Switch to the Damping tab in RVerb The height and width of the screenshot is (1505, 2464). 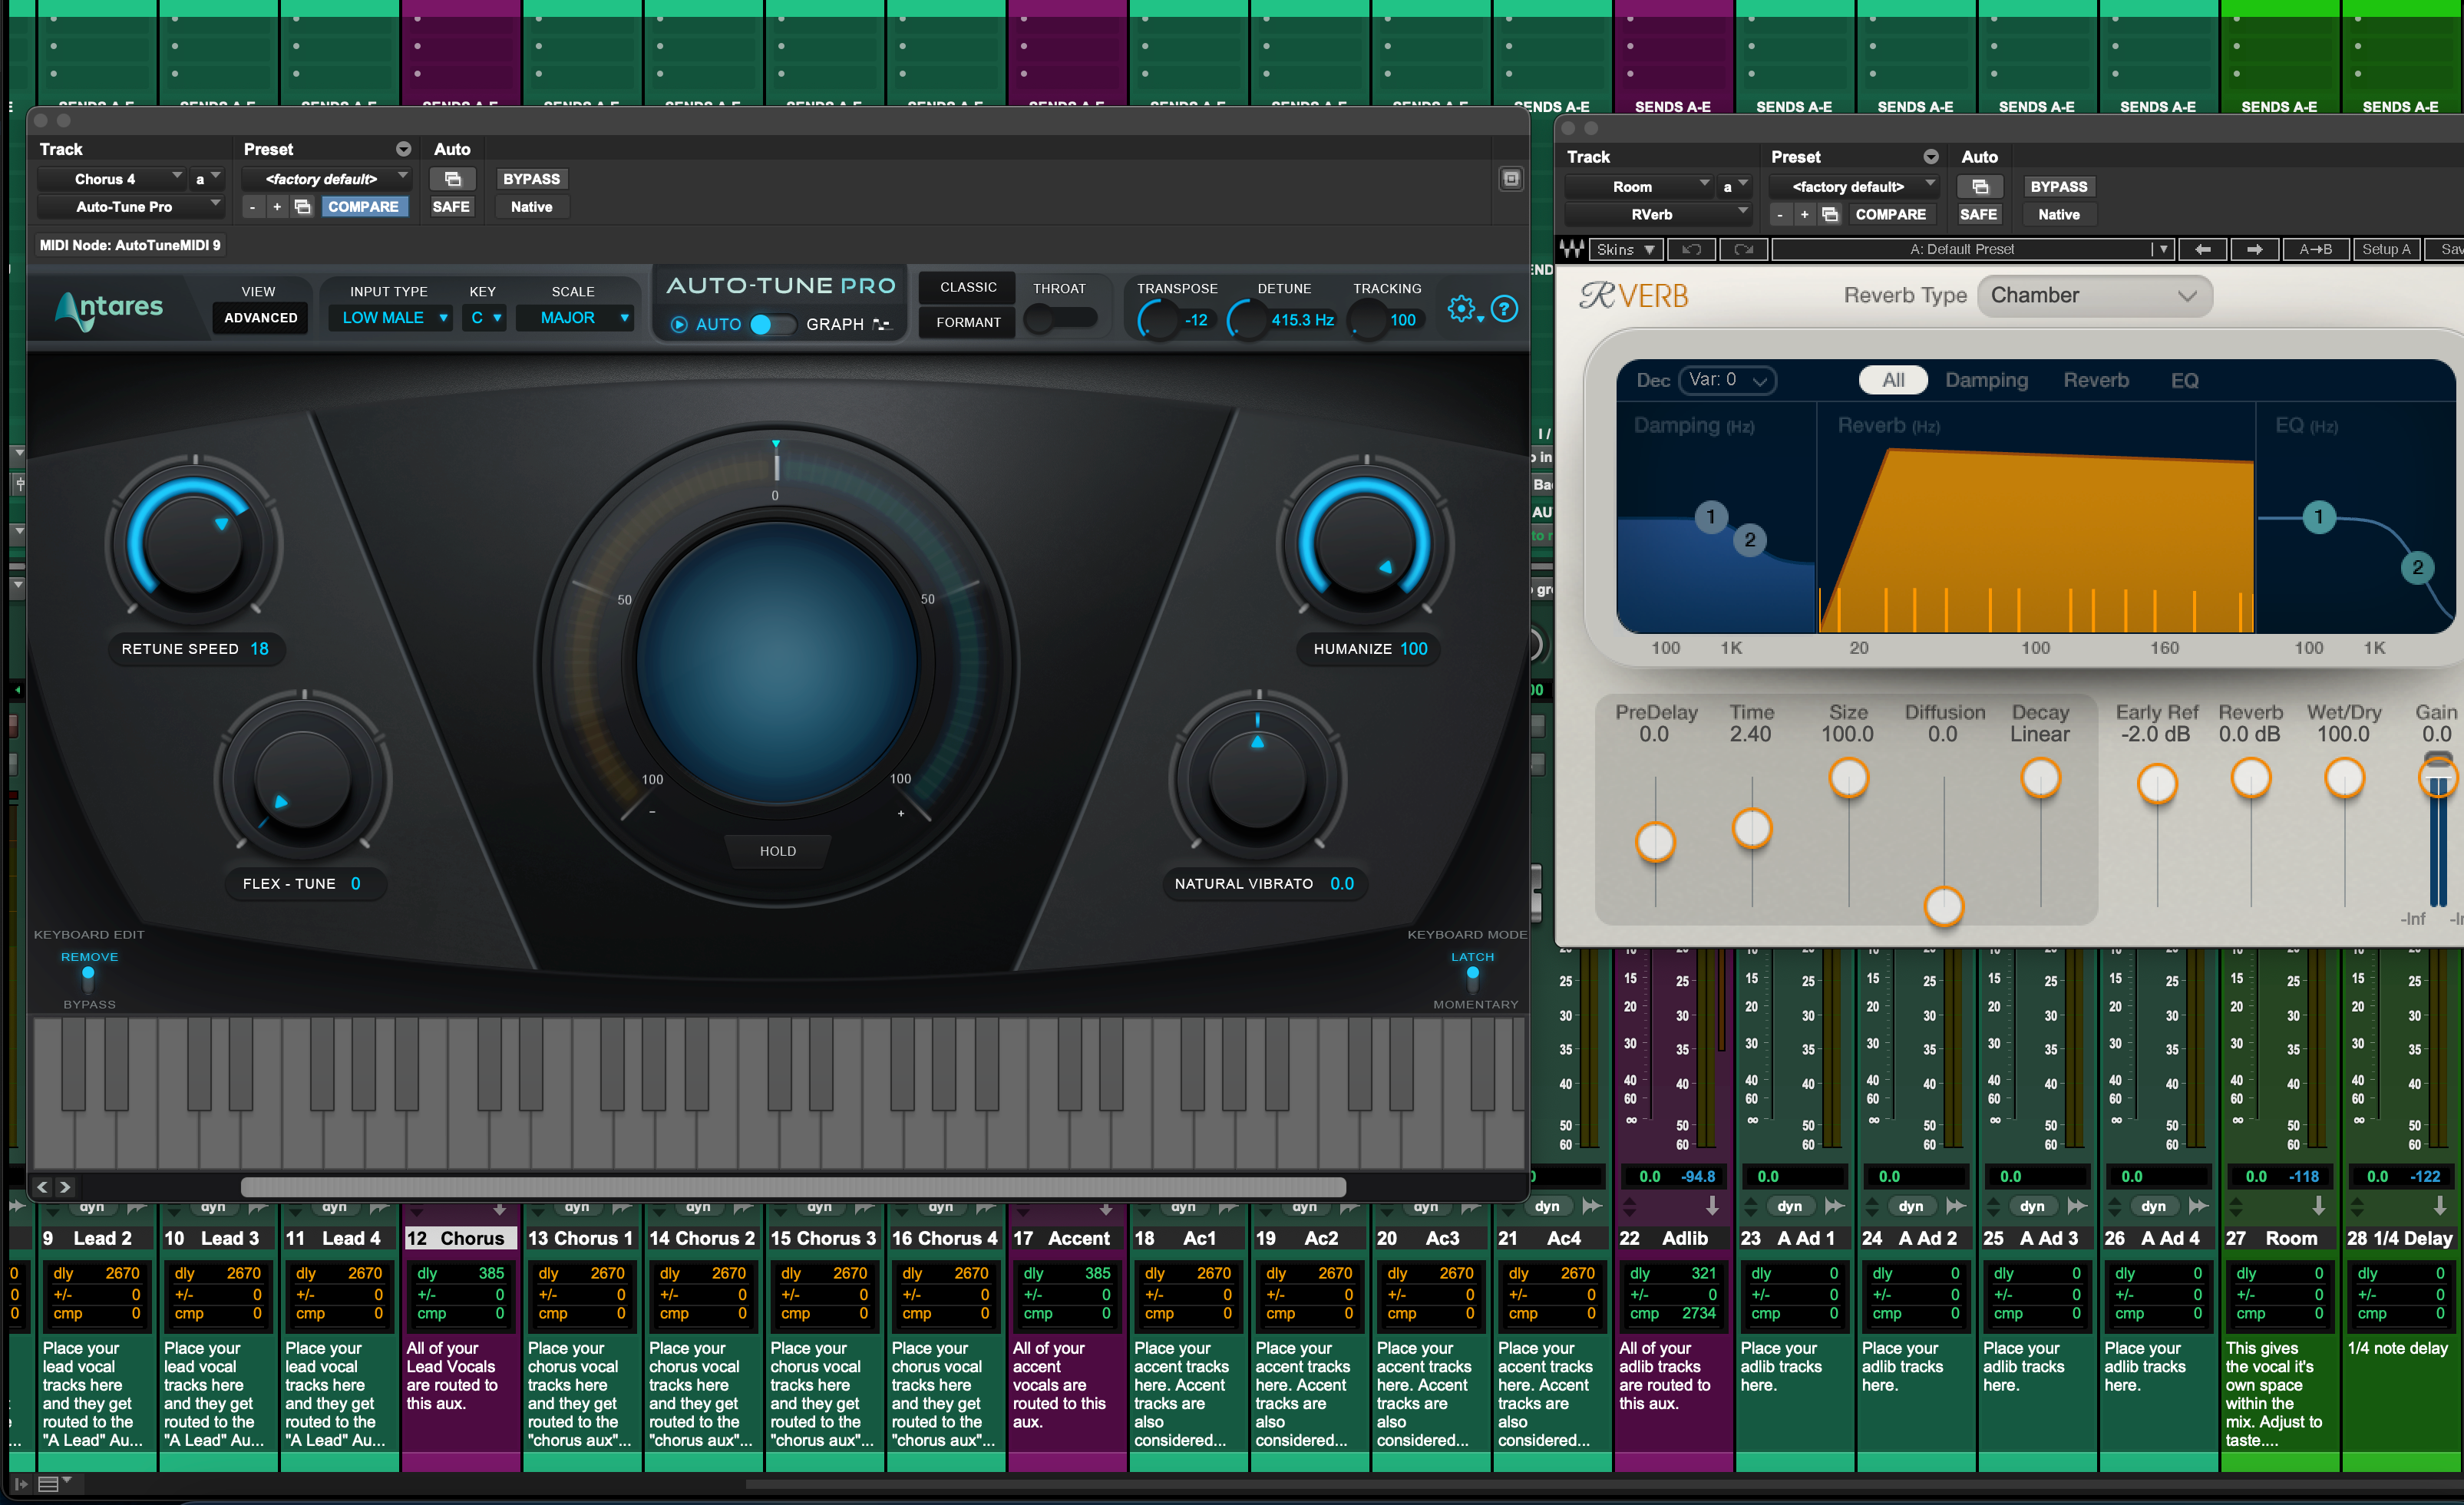coord(1987,380)
